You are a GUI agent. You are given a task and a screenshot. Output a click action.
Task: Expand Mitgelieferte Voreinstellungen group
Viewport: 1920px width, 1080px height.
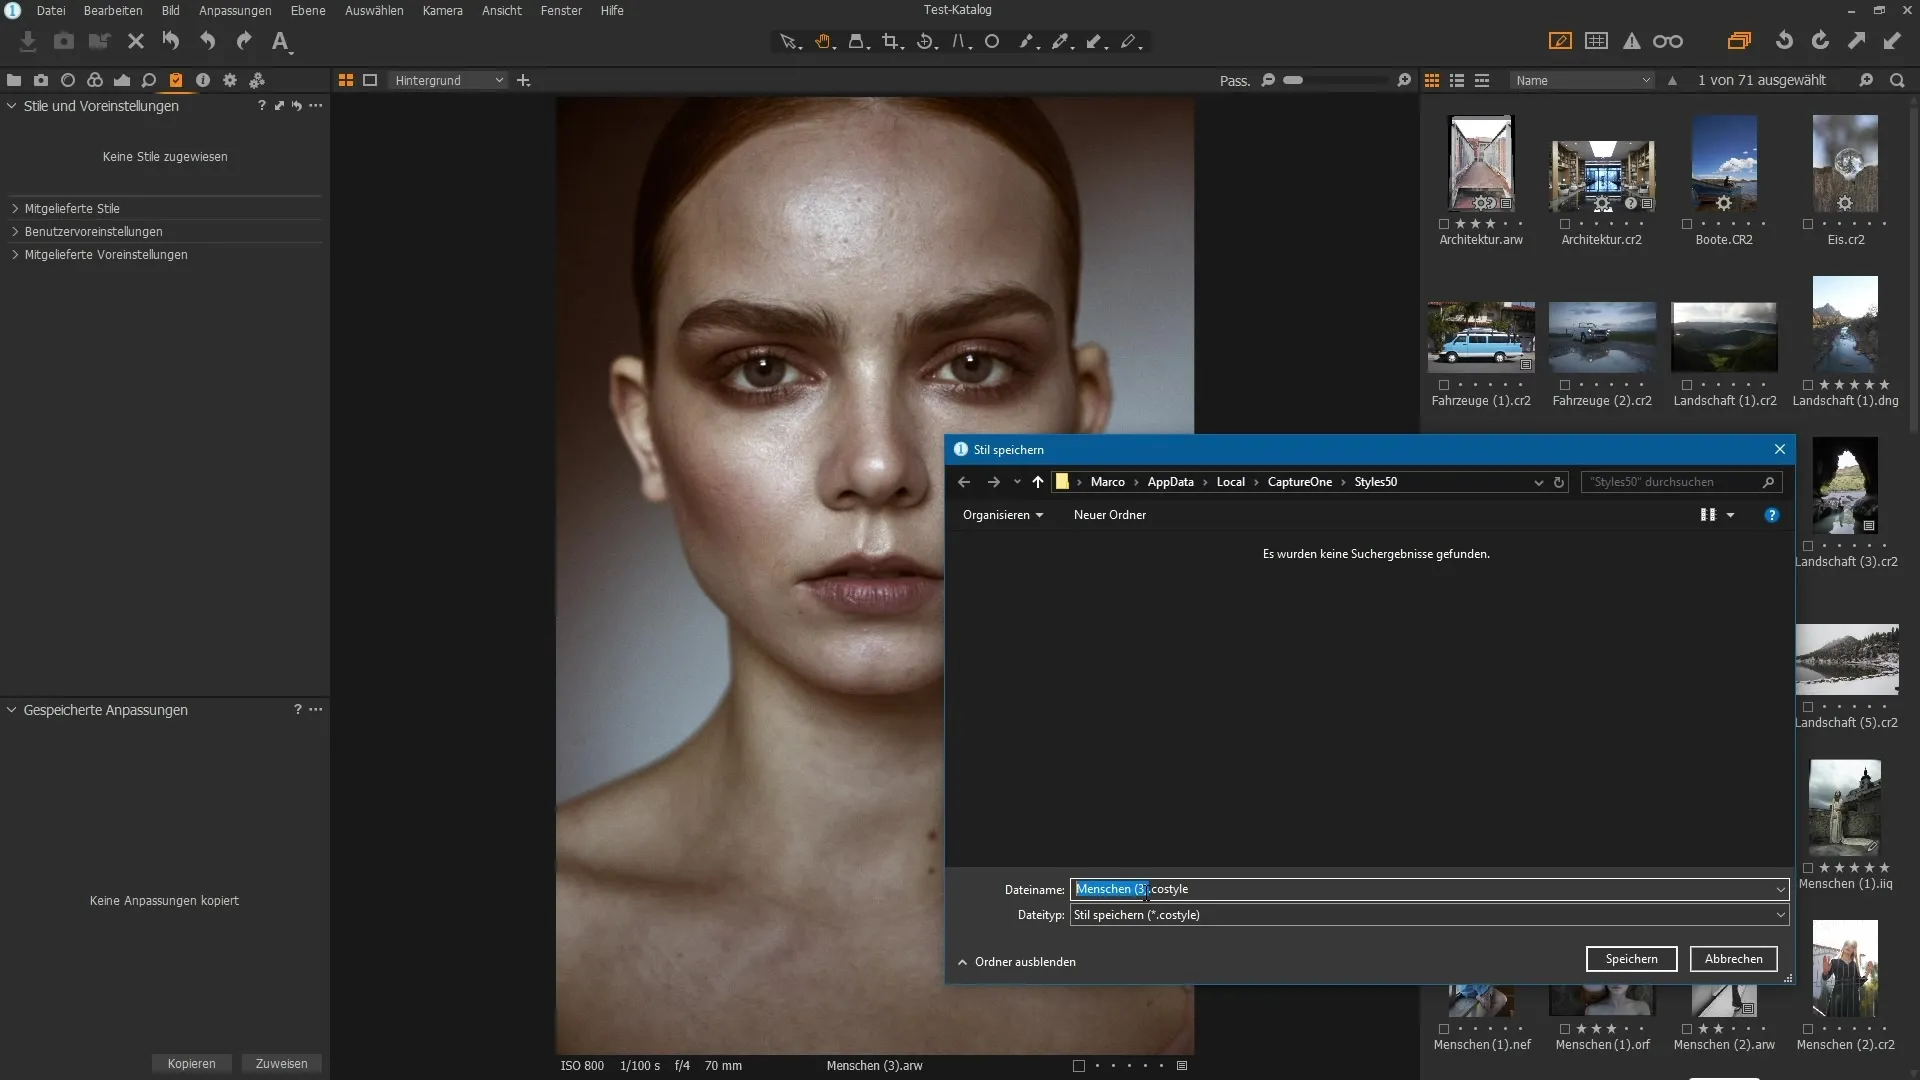point(15,255)
